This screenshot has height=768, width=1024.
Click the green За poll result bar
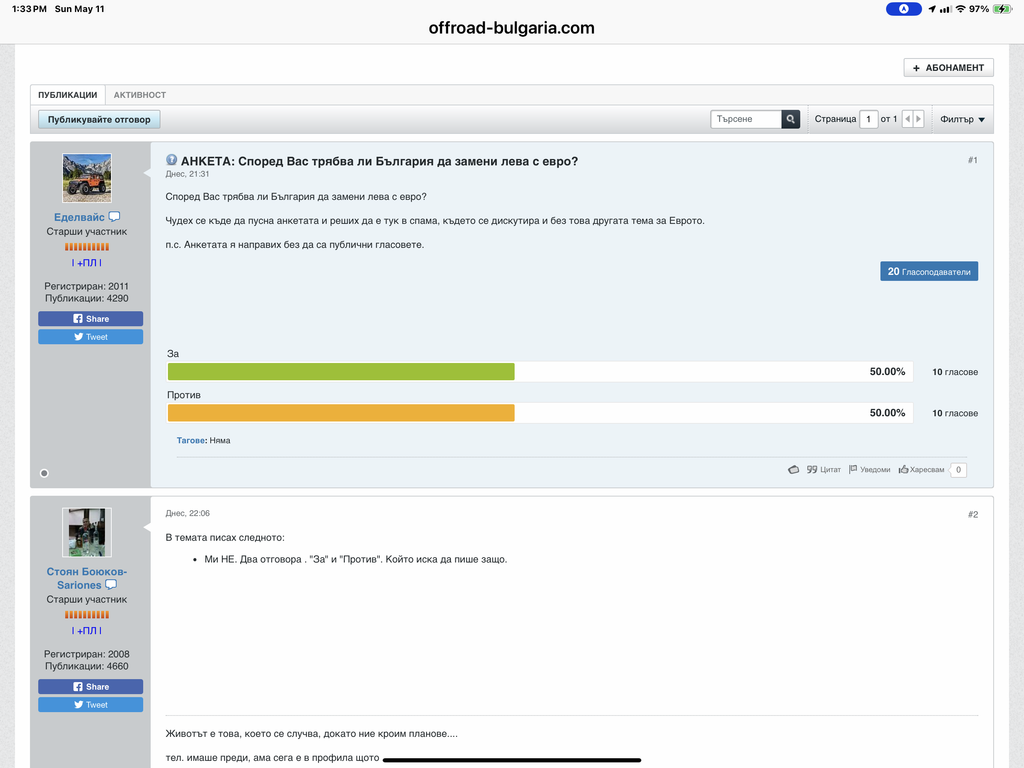341,372
